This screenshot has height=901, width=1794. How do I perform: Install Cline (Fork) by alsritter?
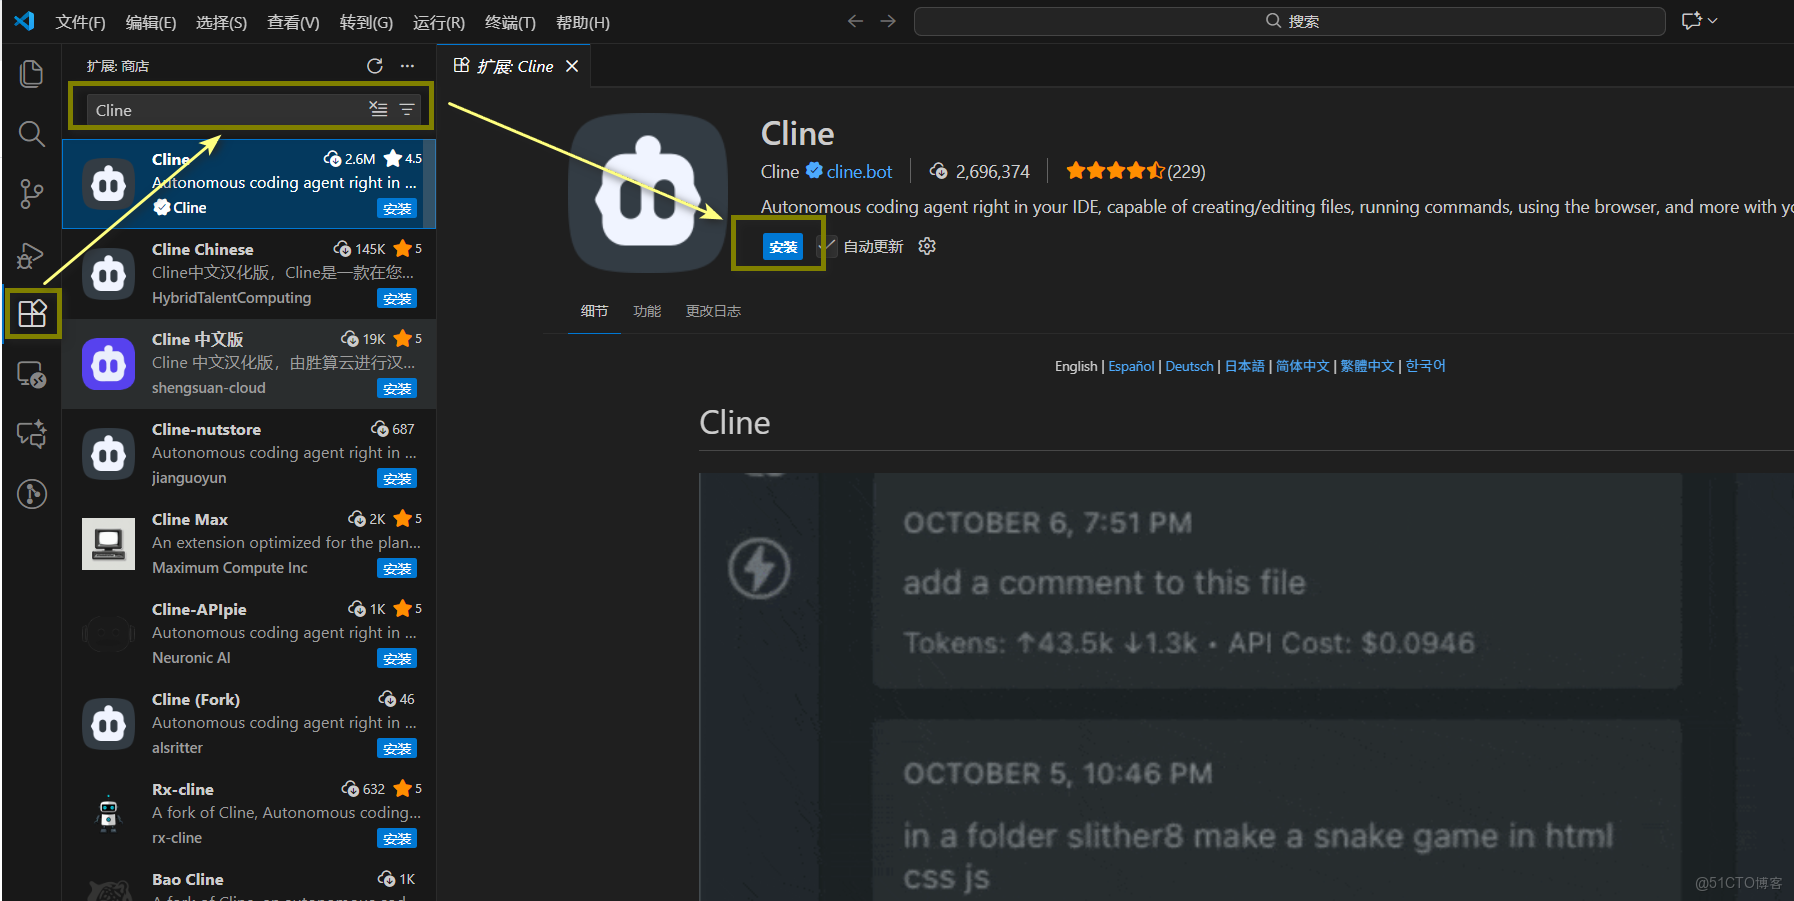click(x=397, y=748)
